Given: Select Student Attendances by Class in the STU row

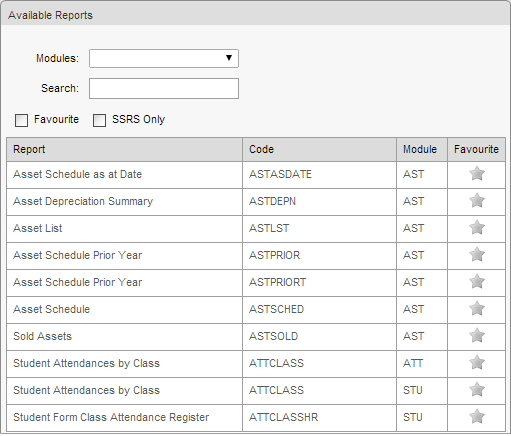Looking at the screenshot, I should [86, 390].
